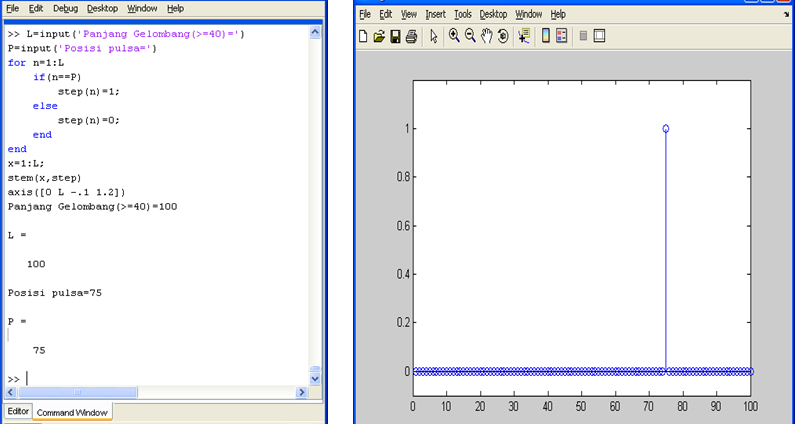Click y-axis tick label 0.4
Screen dimensions: 806x424
coord(403,274)
